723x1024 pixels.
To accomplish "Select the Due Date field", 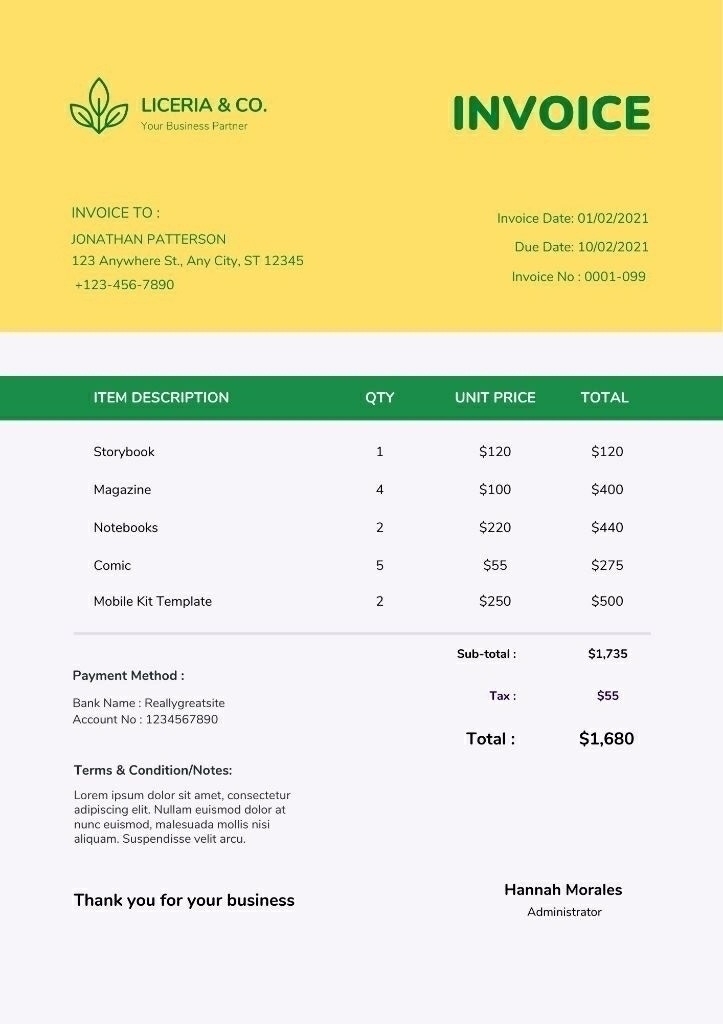I will (581, 247).
